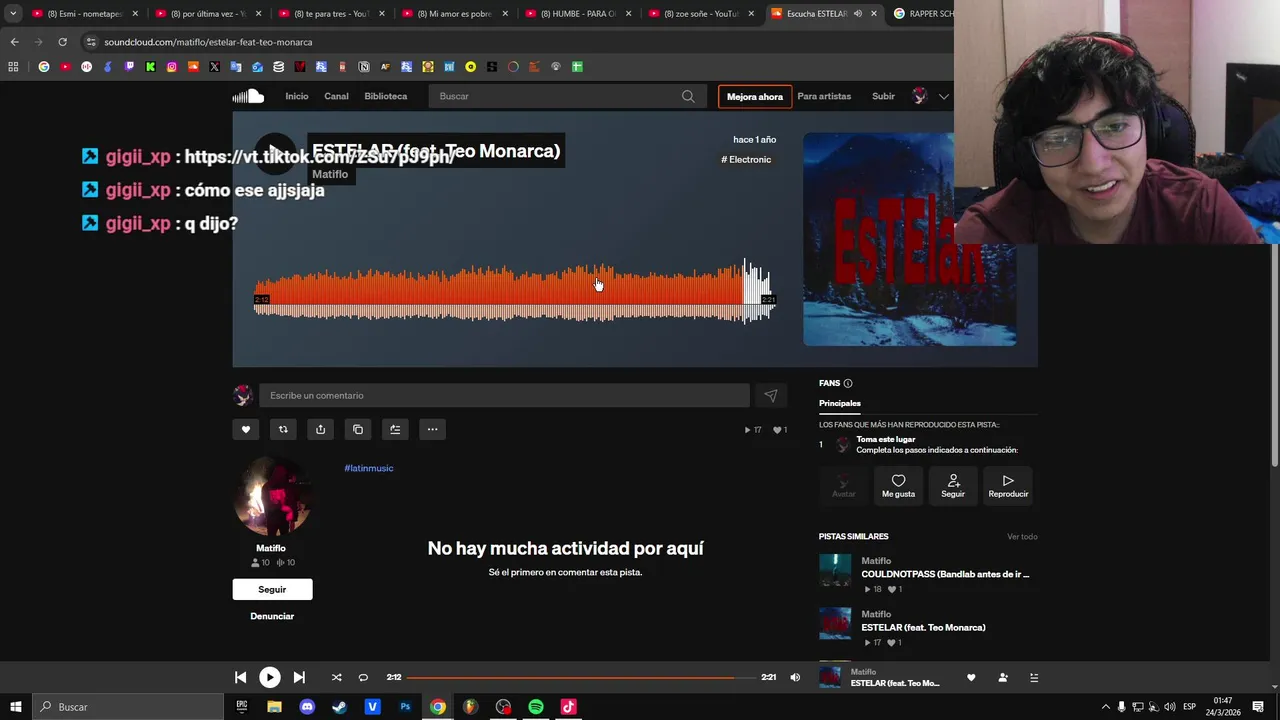The width and height of the screenshot is (1280, 720).
Task: Expand the Chrome tab search dropdown
Action: click(x=12, y=14)
